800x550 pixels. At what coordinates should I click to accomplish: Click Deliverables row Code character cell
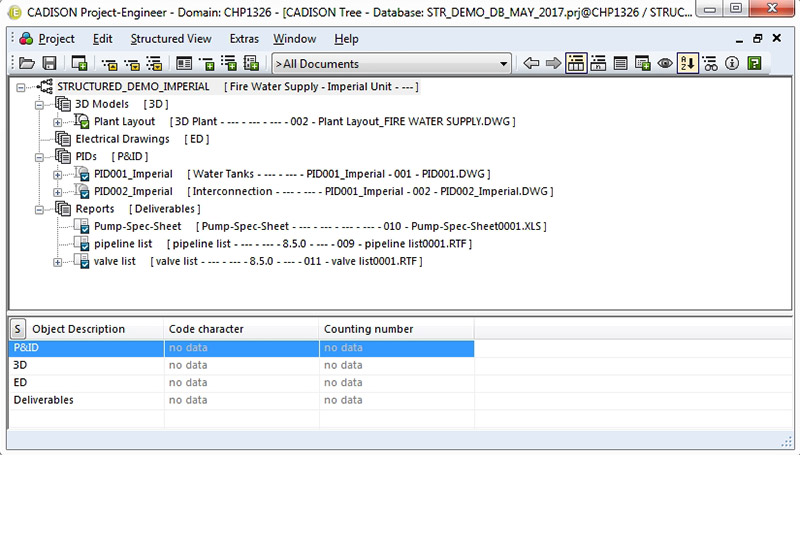tap(241, 400)
